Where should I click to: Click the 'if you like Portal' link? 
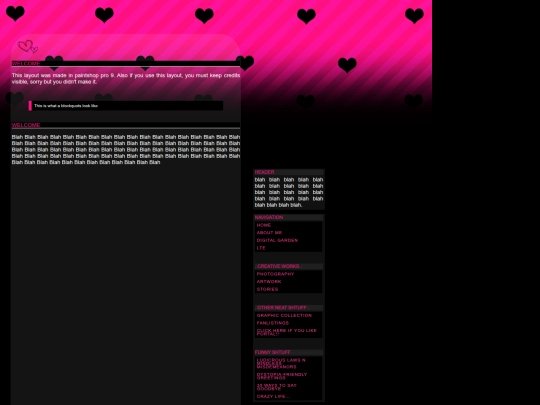click(x=288, y=332)
